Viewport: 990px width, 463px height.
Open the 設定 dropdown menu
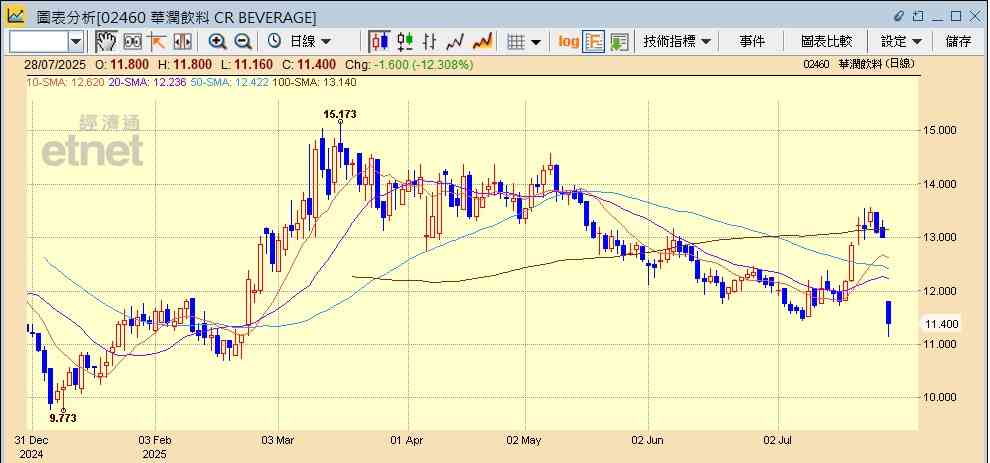tap(902, 42)
